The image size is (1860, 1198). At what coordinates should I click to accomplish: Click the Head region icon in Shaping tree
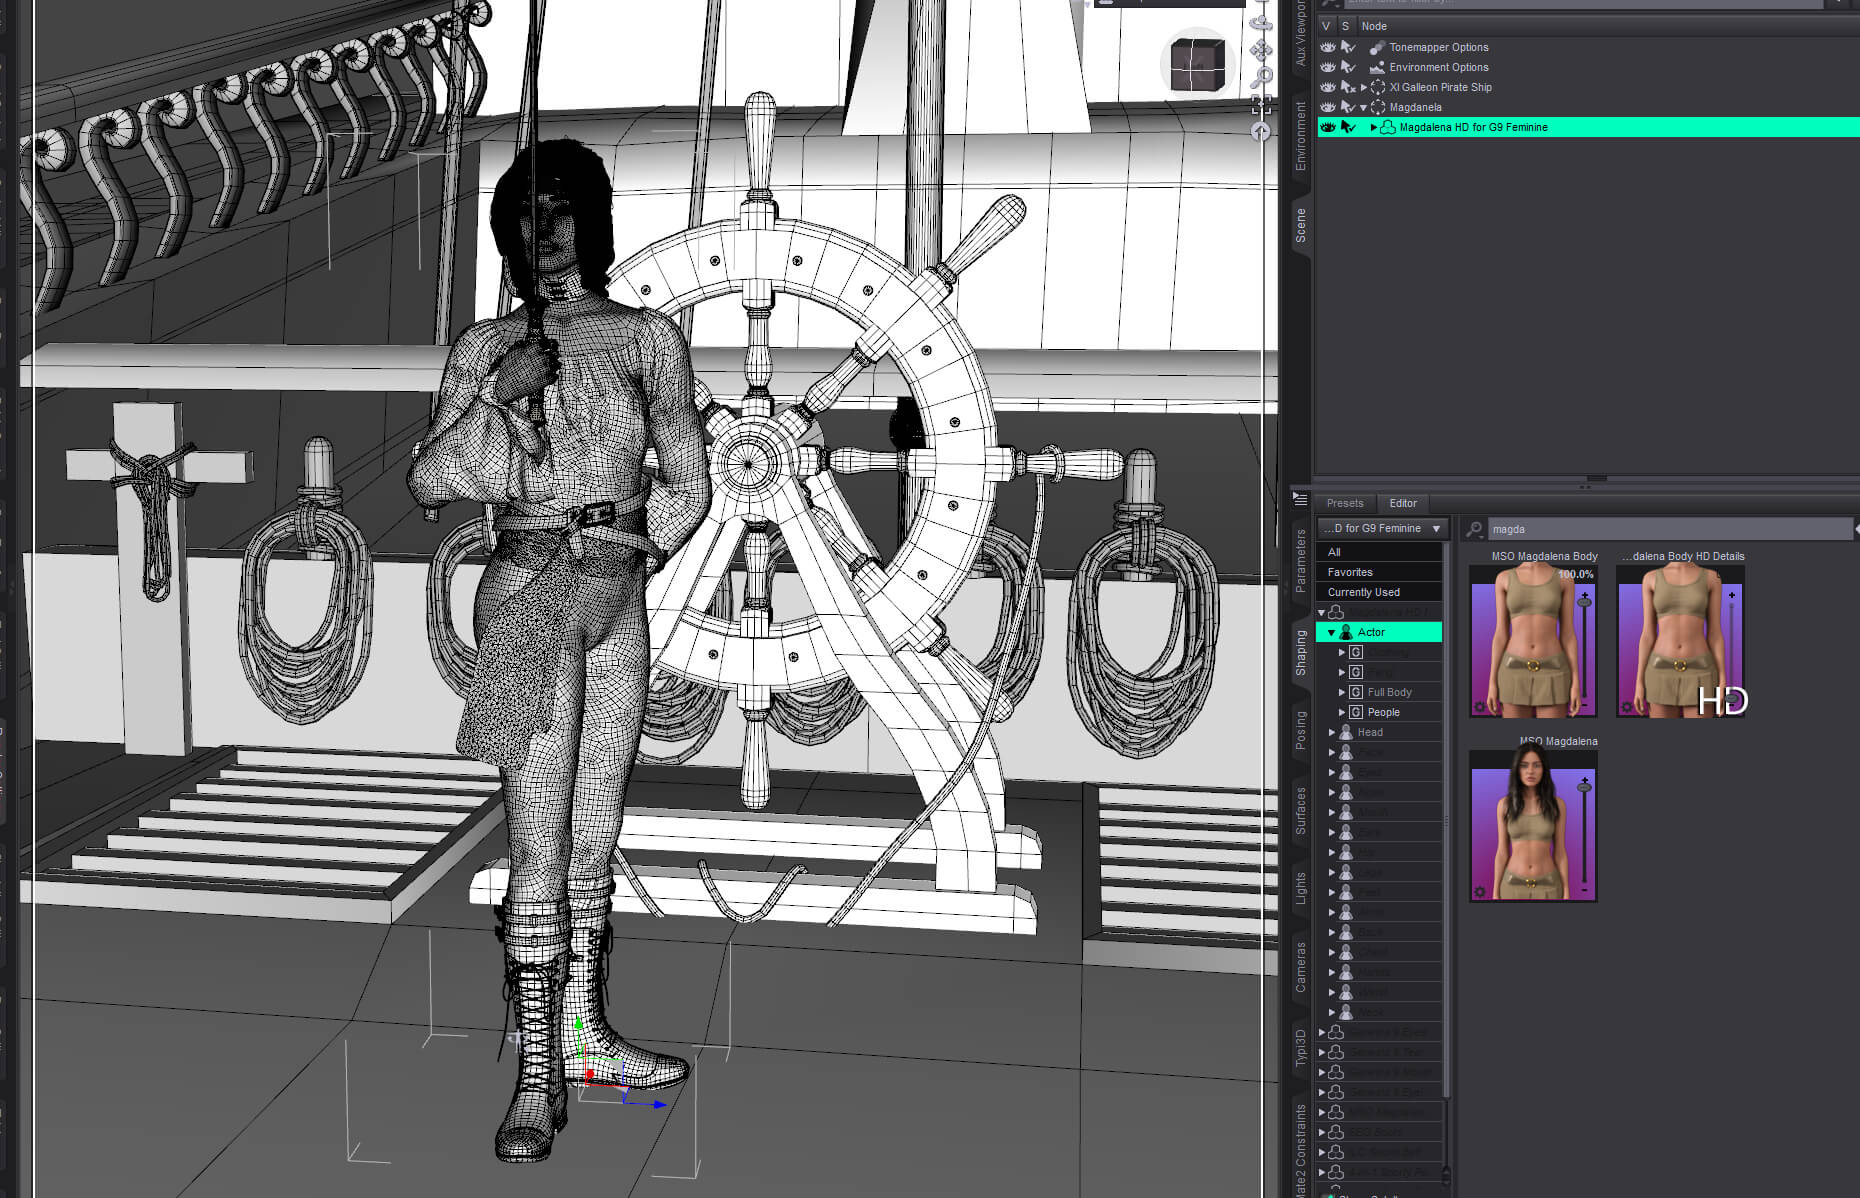pos(1347,732)
